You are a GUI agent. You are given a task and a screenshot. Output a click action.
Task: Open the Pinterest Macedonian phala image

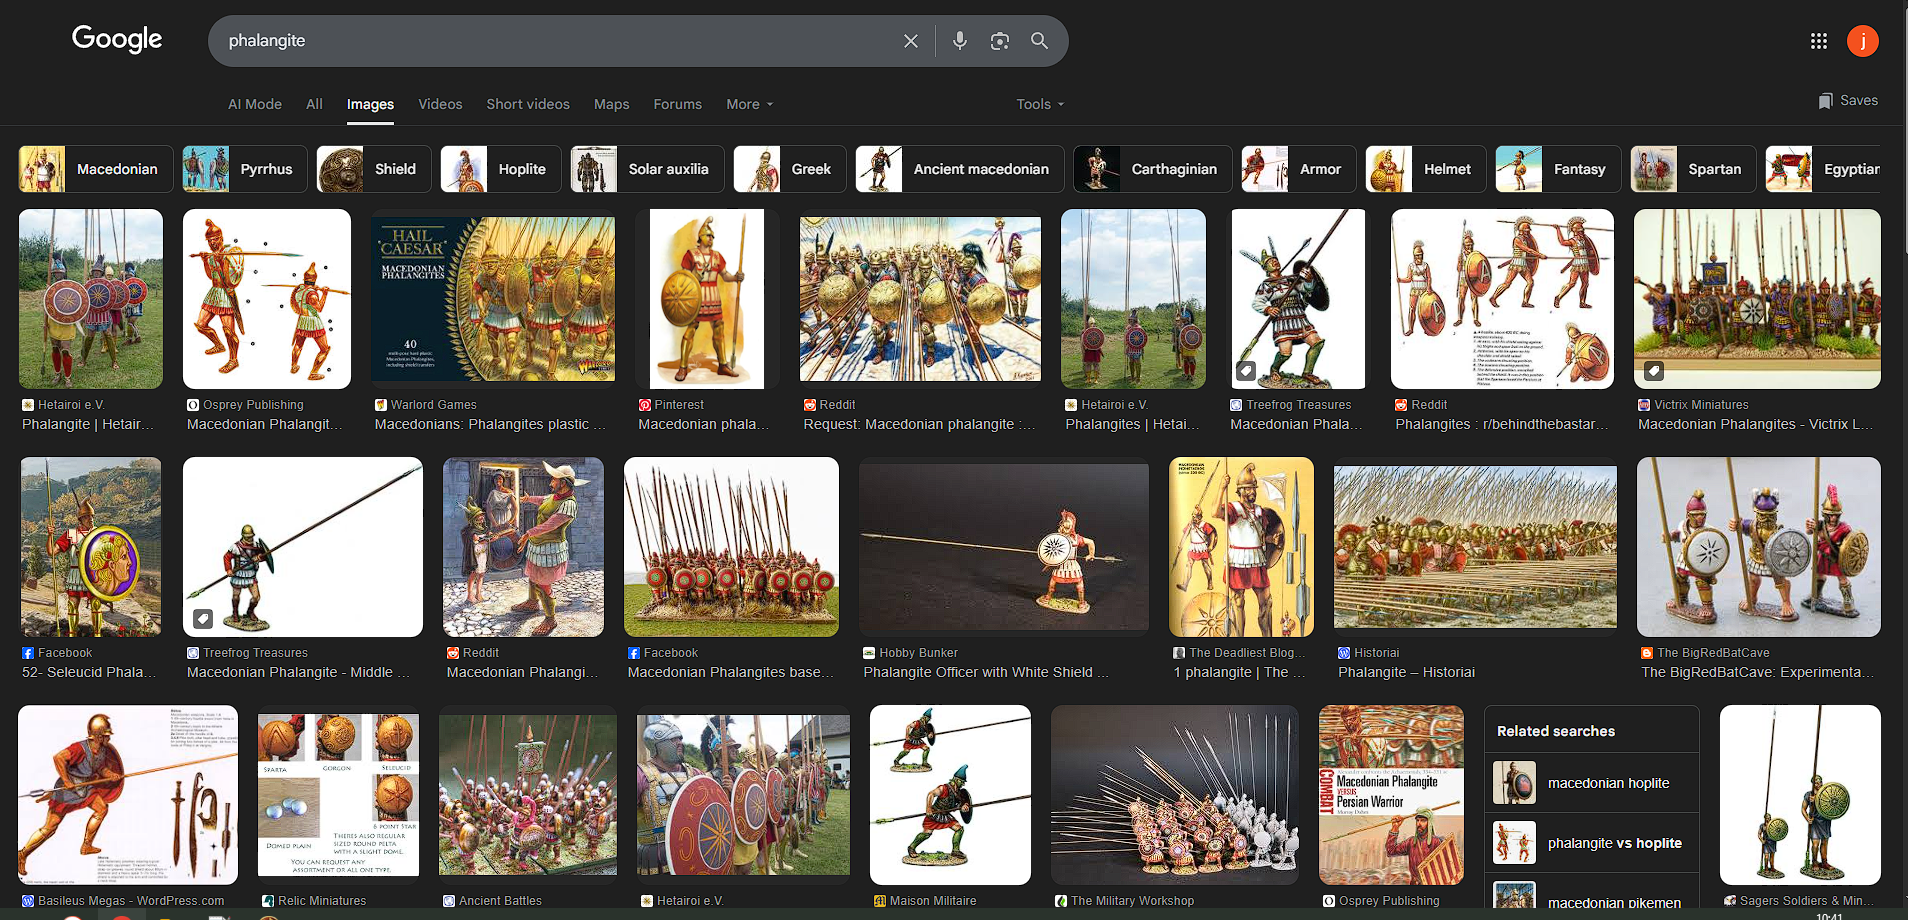click(x=707, y=299)
